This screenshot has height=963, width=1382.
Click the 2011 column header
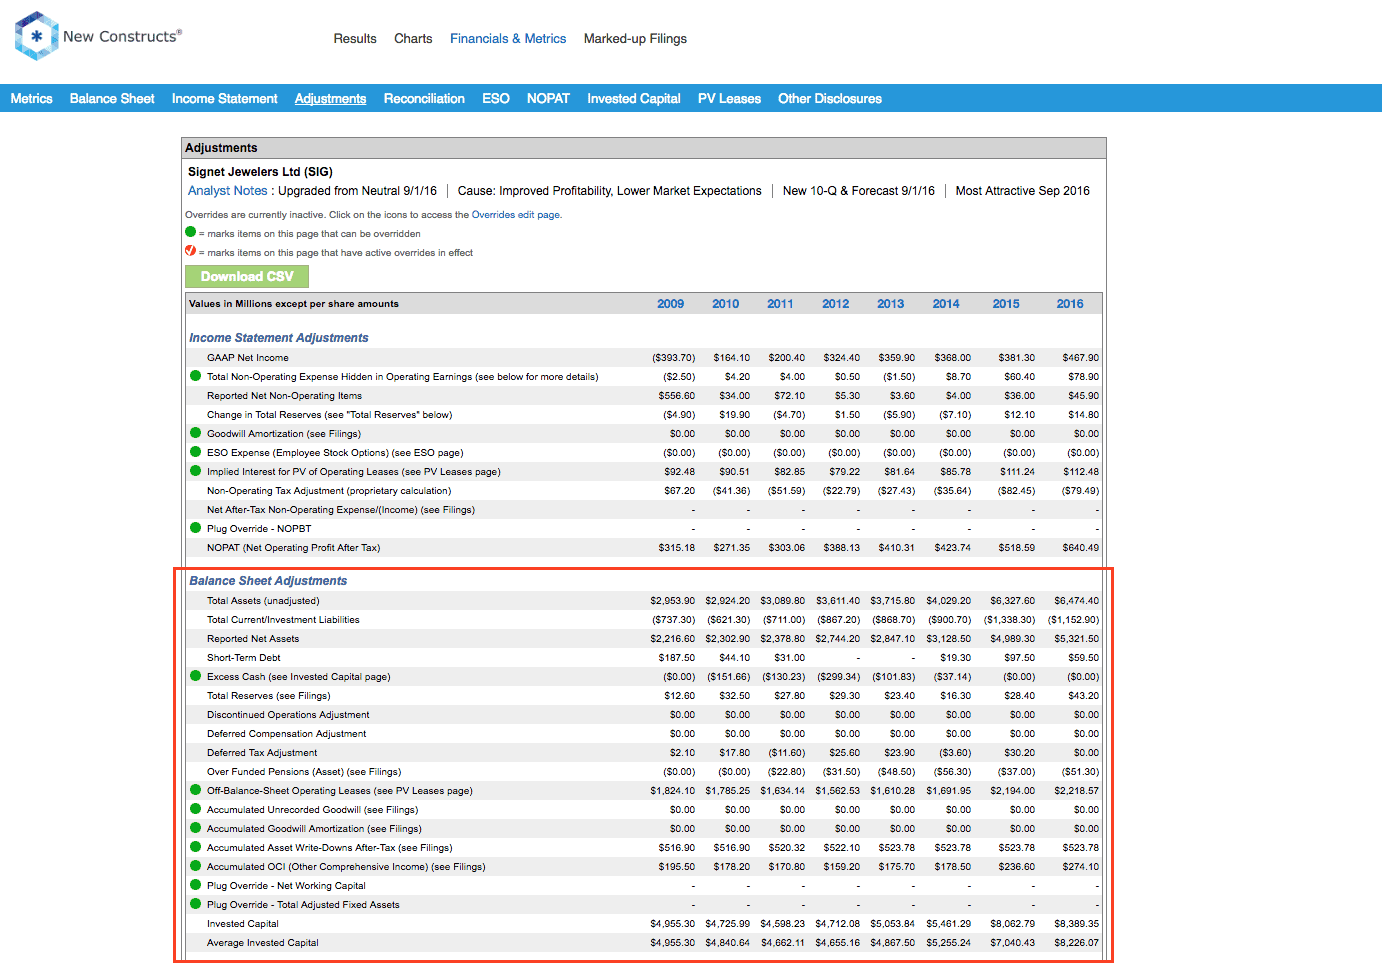780,304
